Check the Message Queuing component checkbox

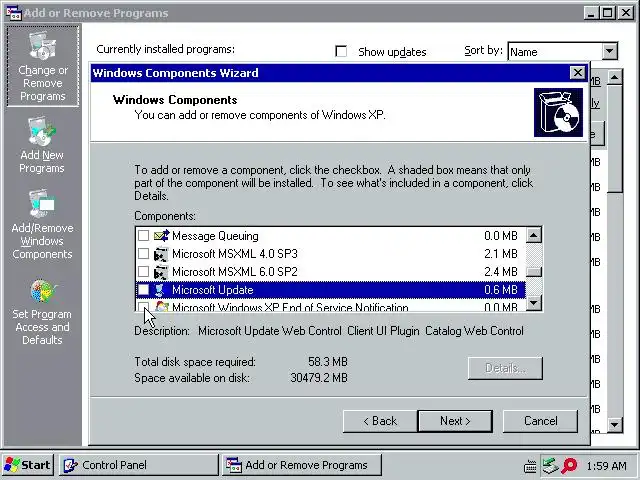click(143, 236)
